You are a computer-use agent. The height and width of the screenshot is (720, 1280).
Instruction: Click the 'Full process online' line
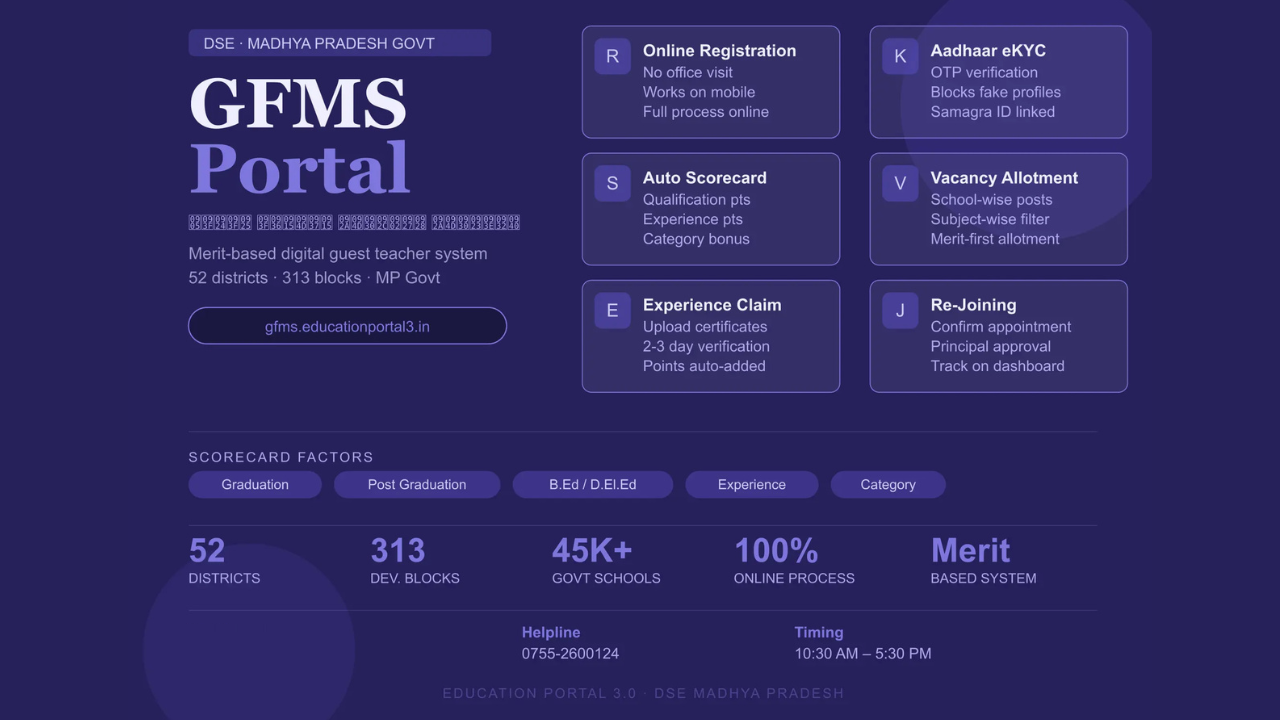[x=706, y=112]
